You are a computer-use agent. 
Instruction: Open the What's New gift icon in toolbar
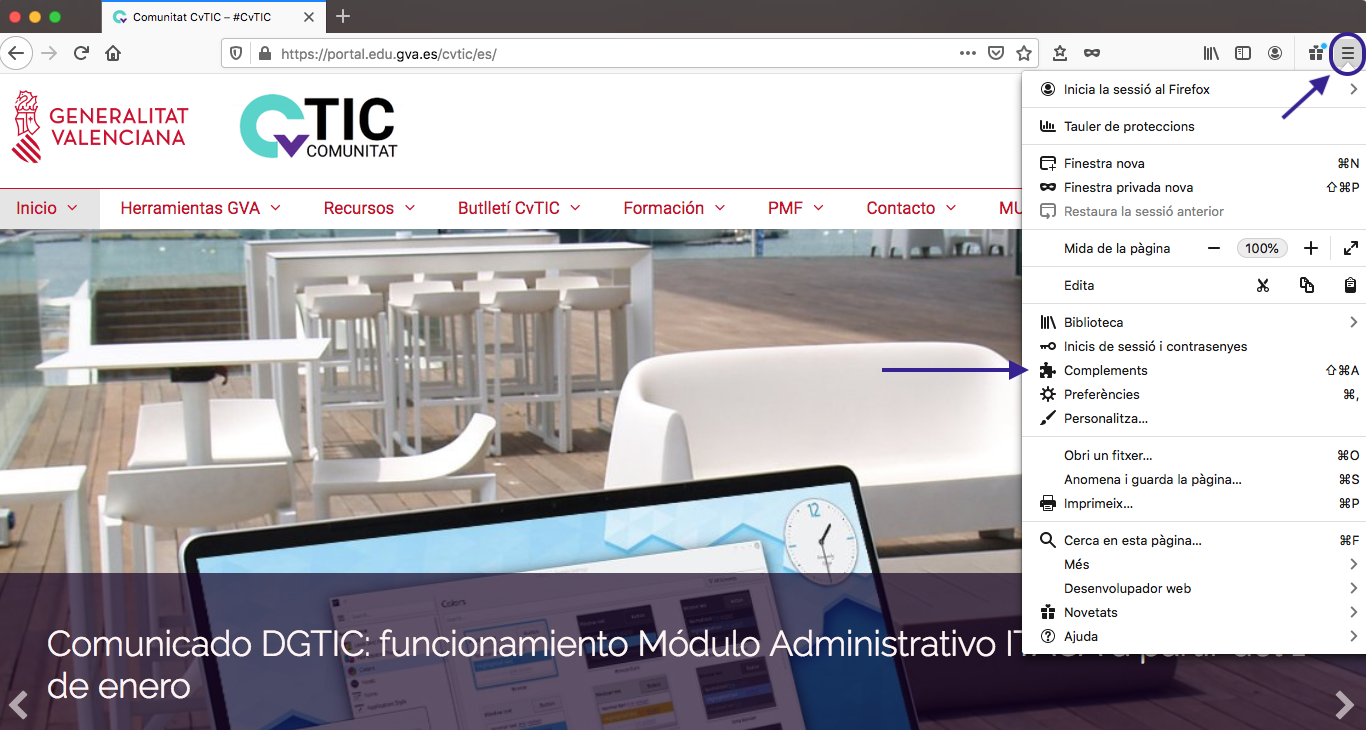click(1317, 53)
